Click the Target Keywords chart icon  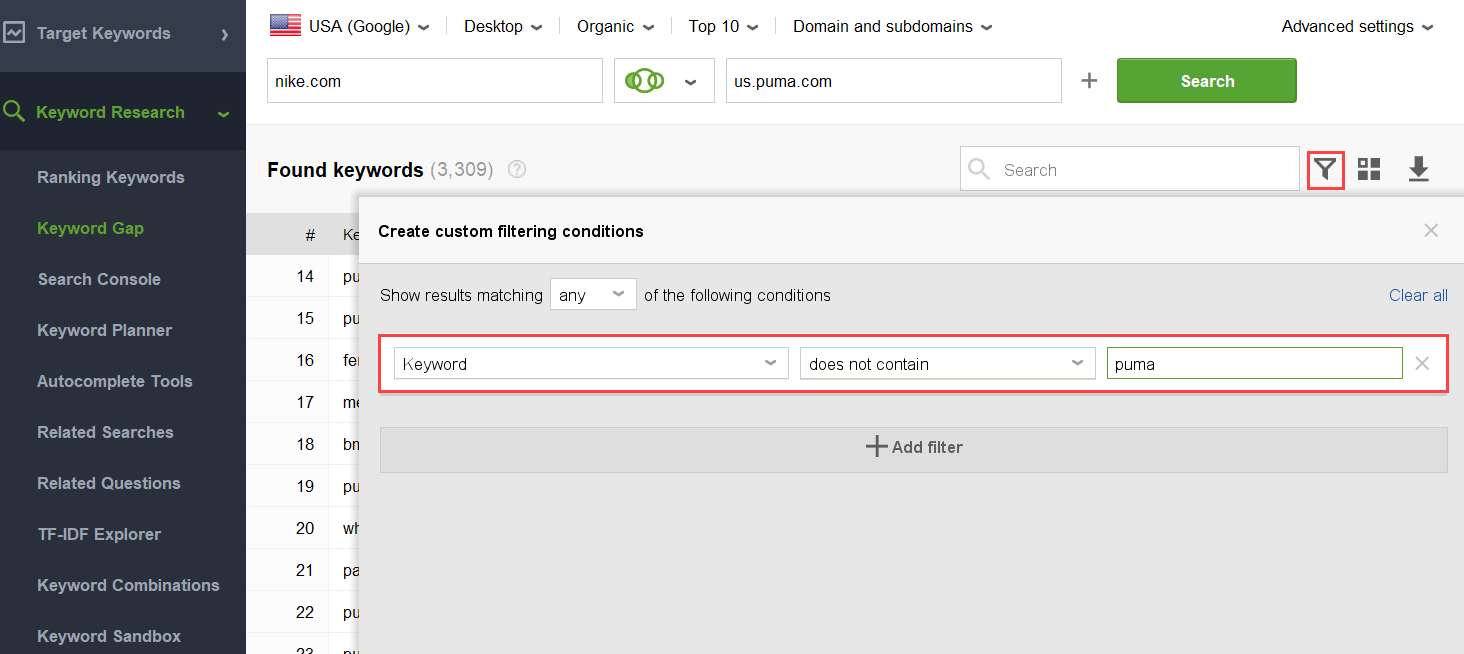point(14,33)
